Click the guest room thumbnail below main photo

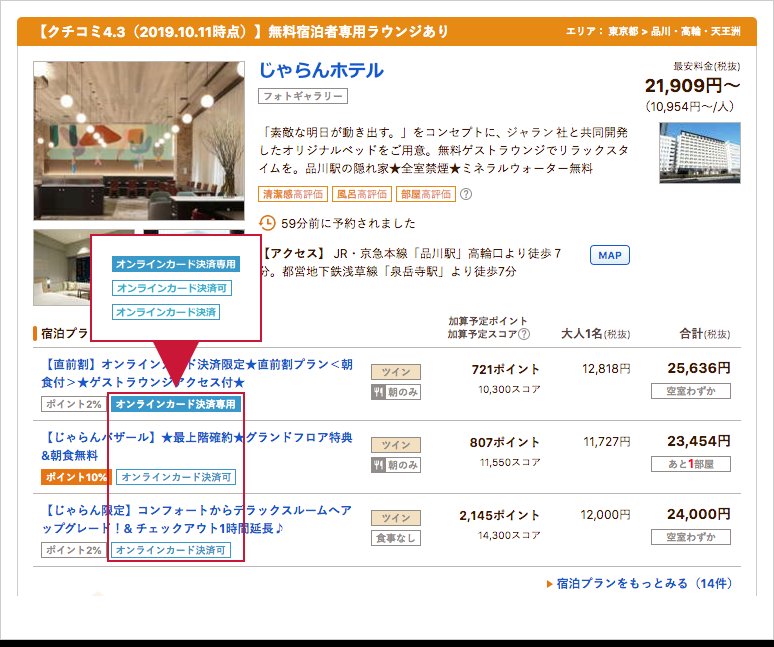[x=62, y=267]
